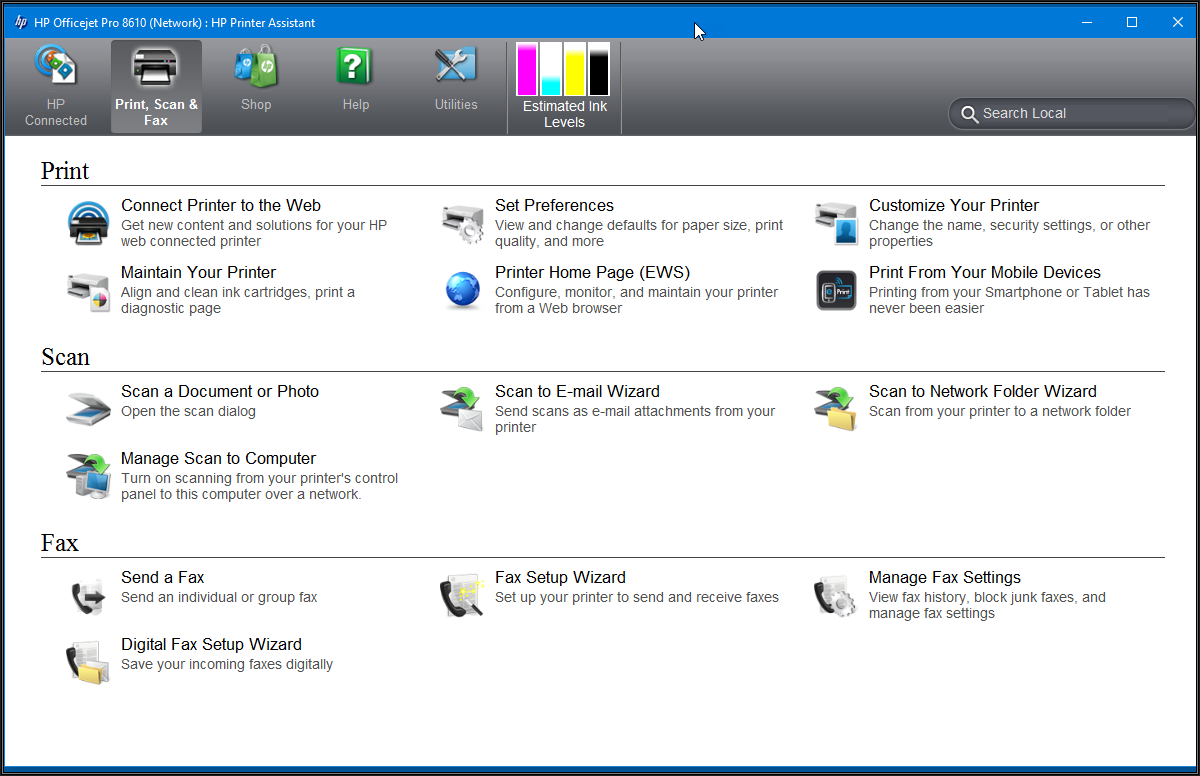This screenshot has height=776, width=1200.
Task: Click the cyan ink level bar
Action: 551,69
